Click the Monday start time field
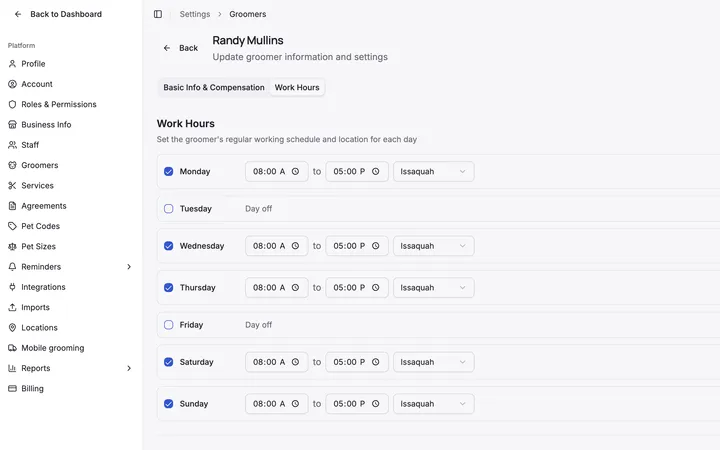Viewport: 720px width, 450px height. (x=276, y=171)
